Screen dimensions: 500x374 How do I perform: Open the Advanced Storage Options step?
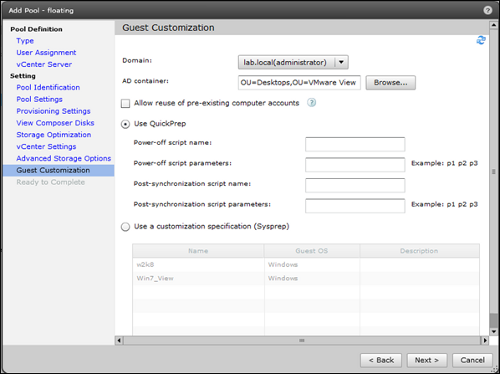click(x=64, y=158)
